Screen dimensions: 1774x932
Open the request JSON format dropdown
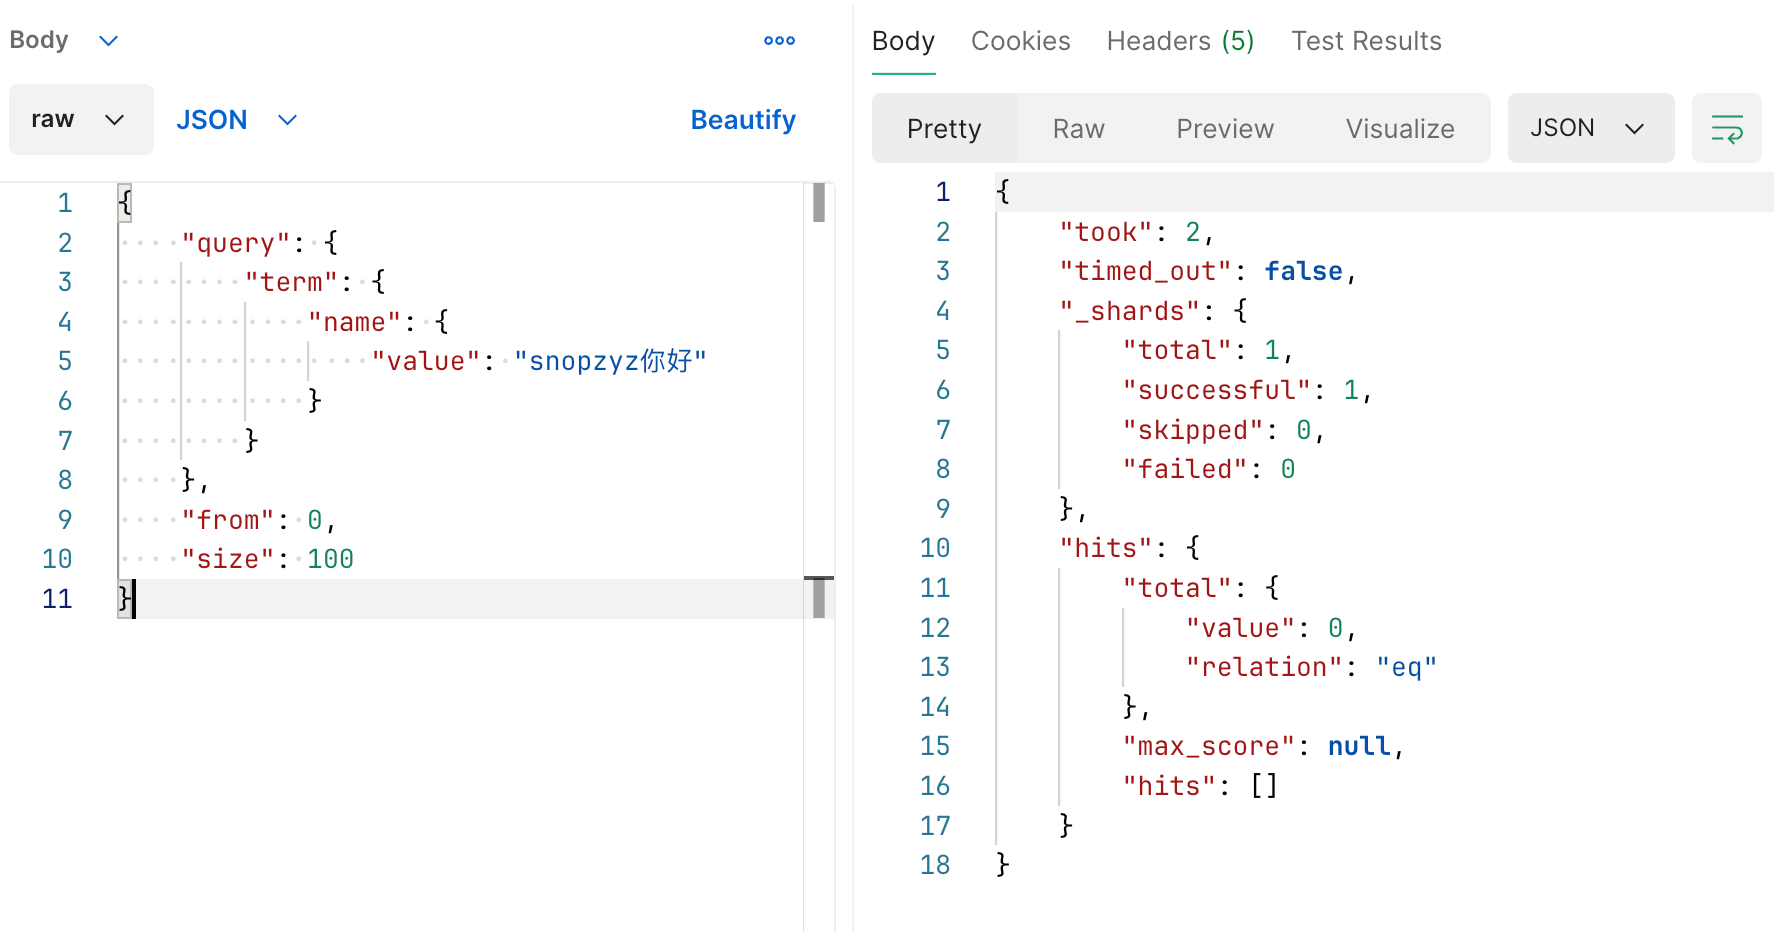237,120
